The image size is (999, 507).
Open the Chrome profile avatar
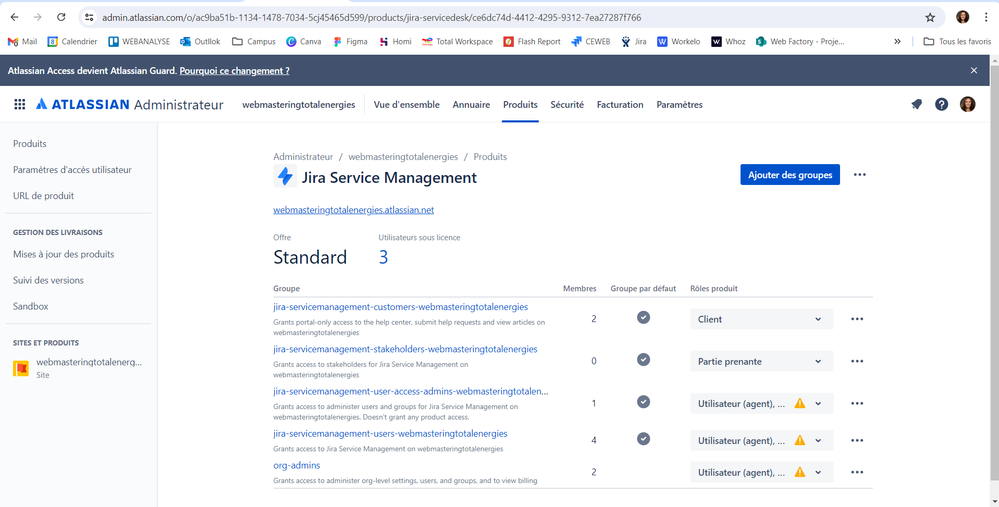(x=962, y=17)
